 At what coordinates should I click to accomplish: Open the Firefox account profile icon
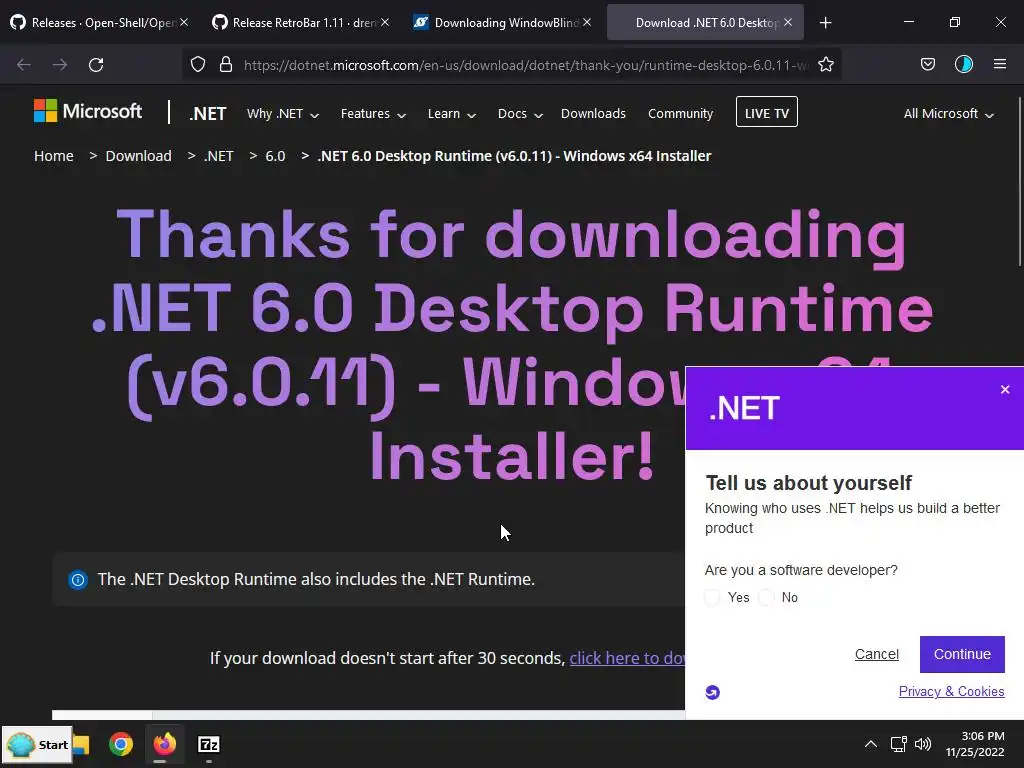963,64
